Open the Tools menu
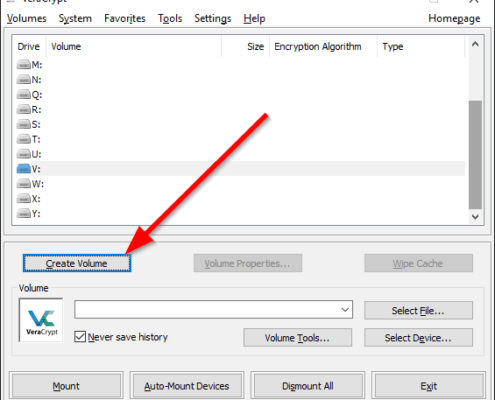This screenshot has width=495, height=400. 170,18
